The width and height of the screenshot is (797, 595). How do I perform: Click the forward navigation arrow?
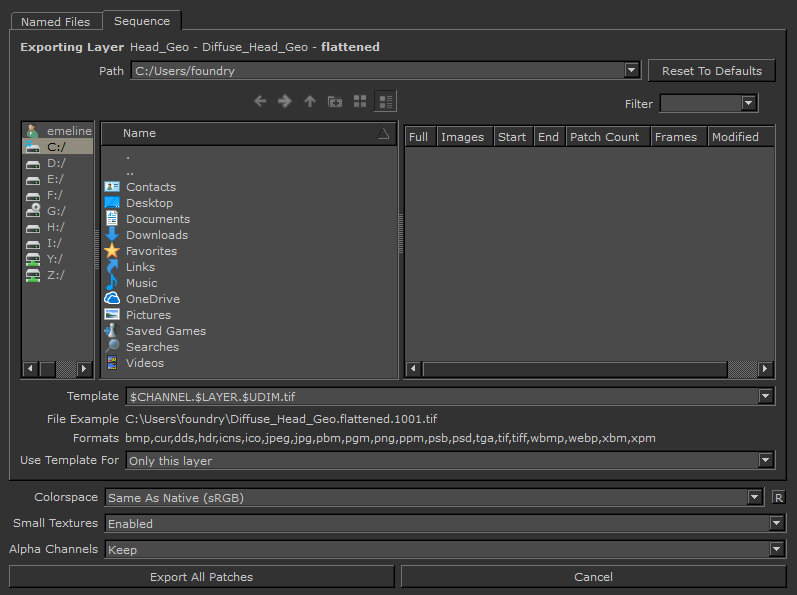[285, 101]
